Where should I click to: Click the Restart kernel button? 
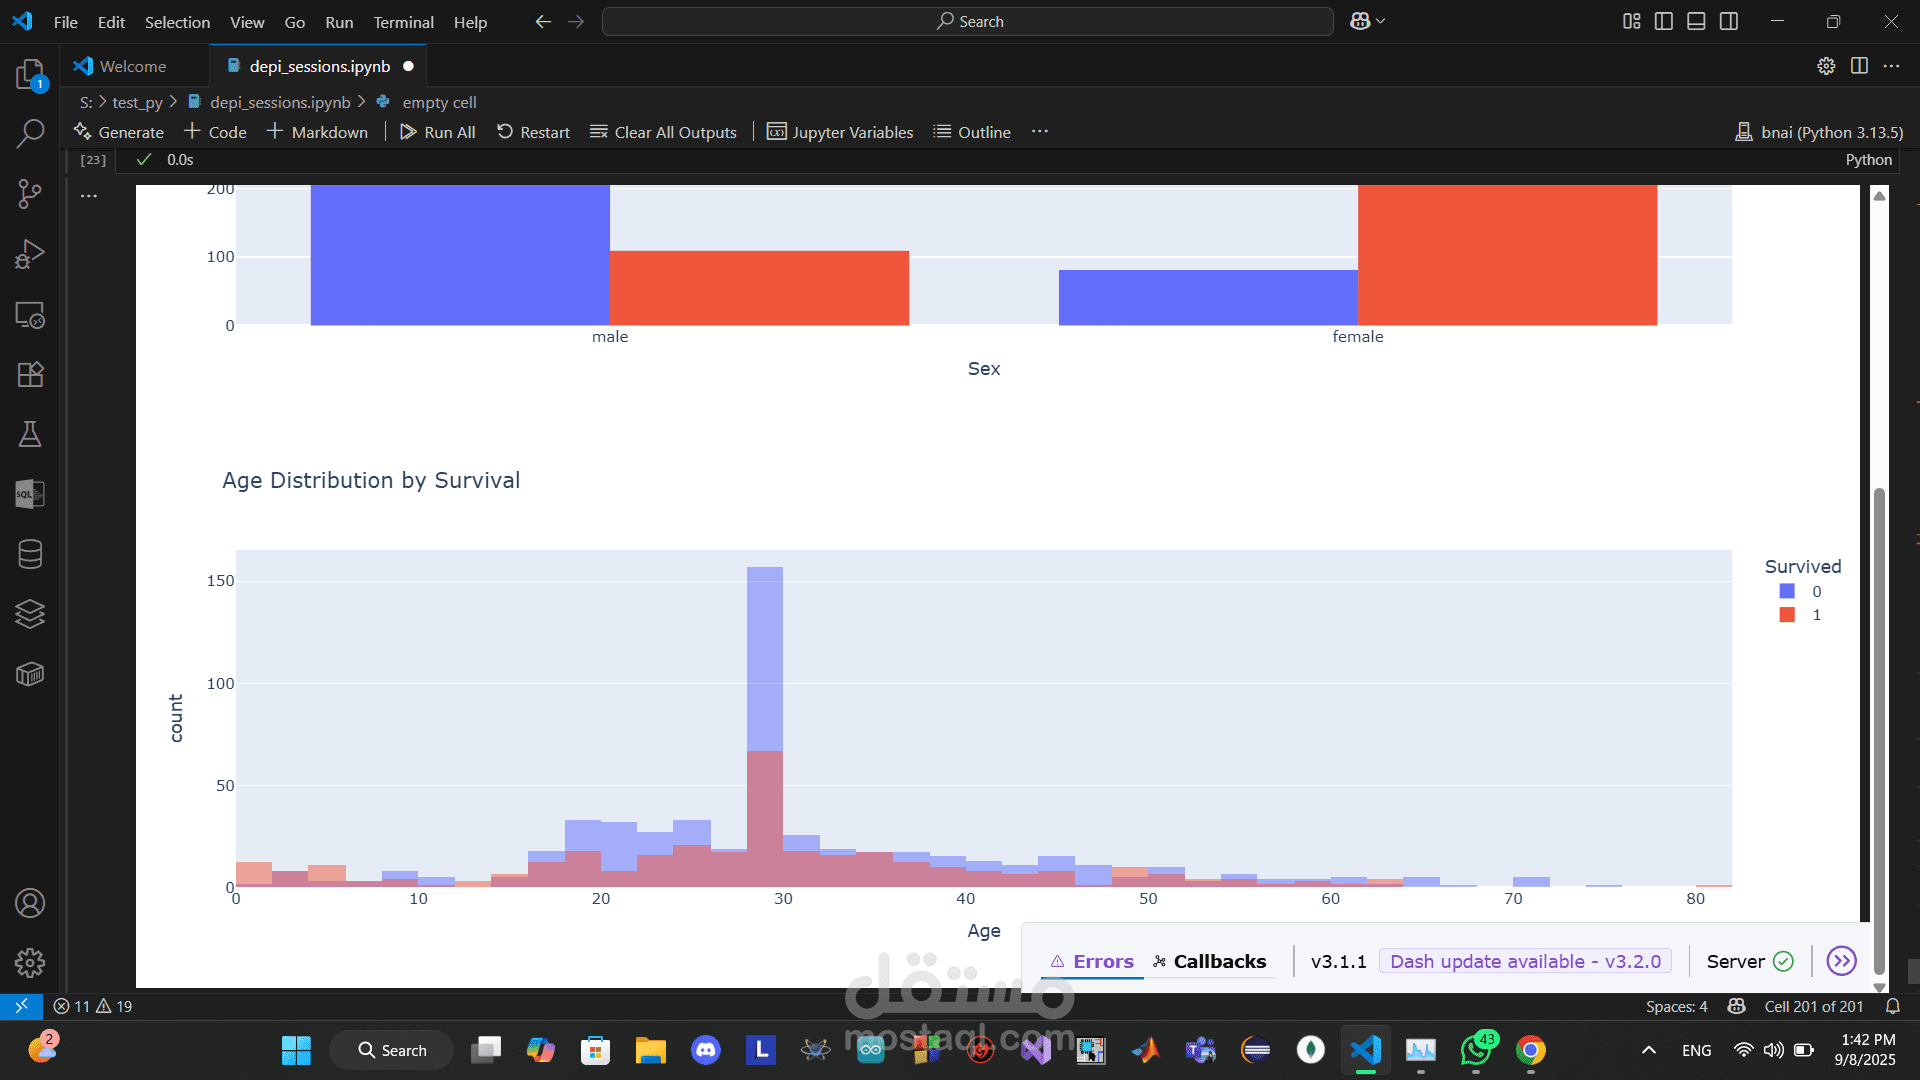pos(533,132)
